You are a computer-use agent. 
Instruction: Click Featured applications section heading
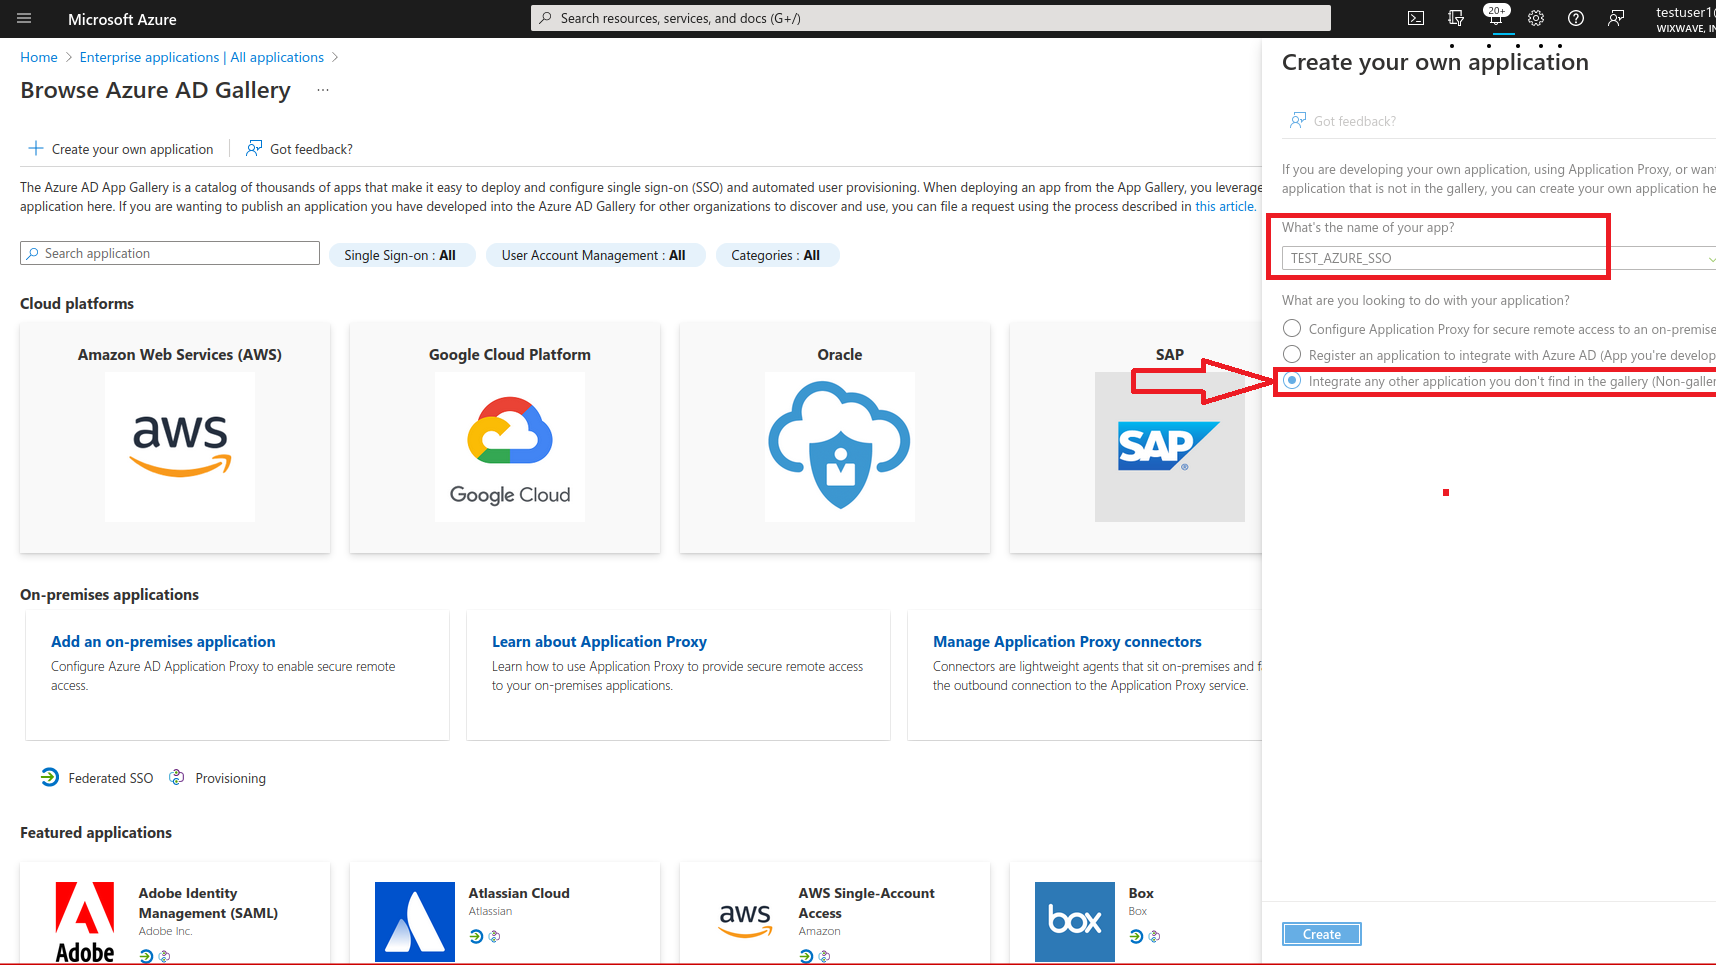click(96, 832)
